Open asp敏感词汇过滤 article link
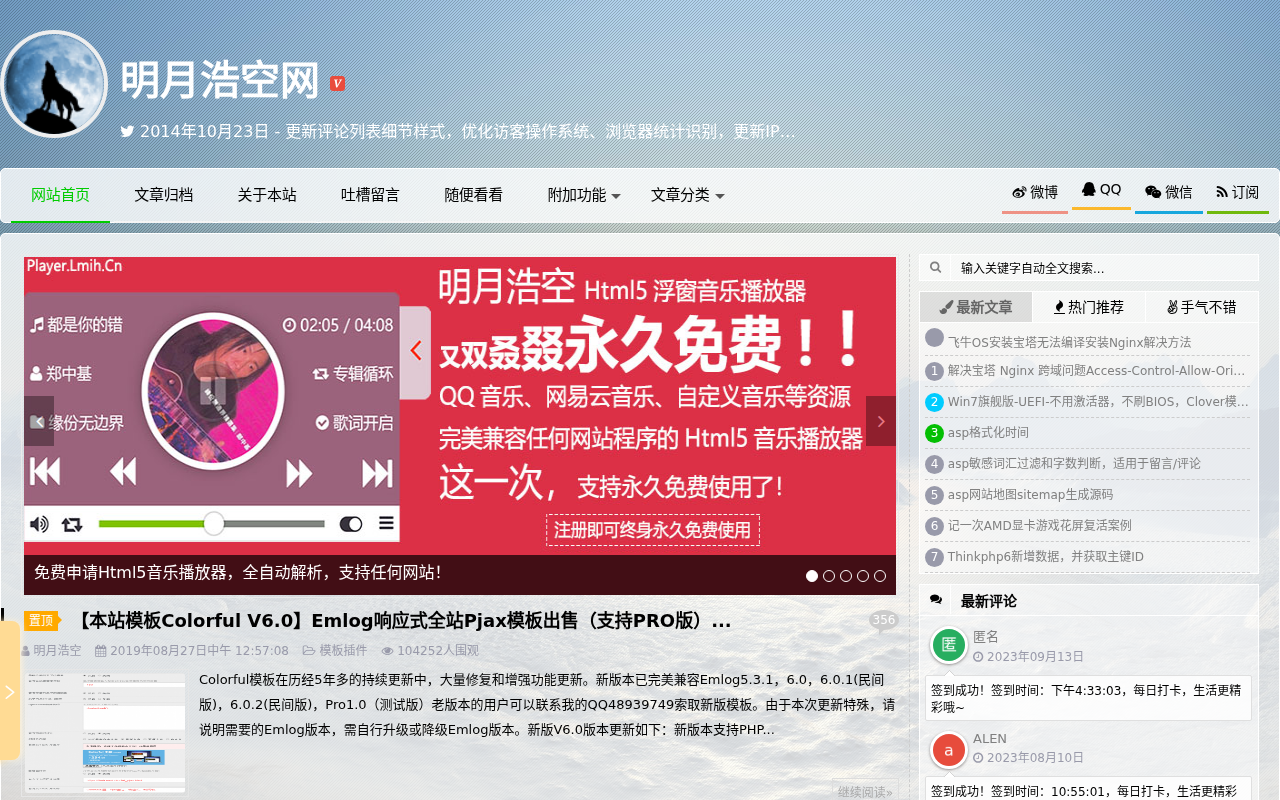The width and height of the screenshot is (1280, 800). pyautogui.click(x=1074, y=463)
